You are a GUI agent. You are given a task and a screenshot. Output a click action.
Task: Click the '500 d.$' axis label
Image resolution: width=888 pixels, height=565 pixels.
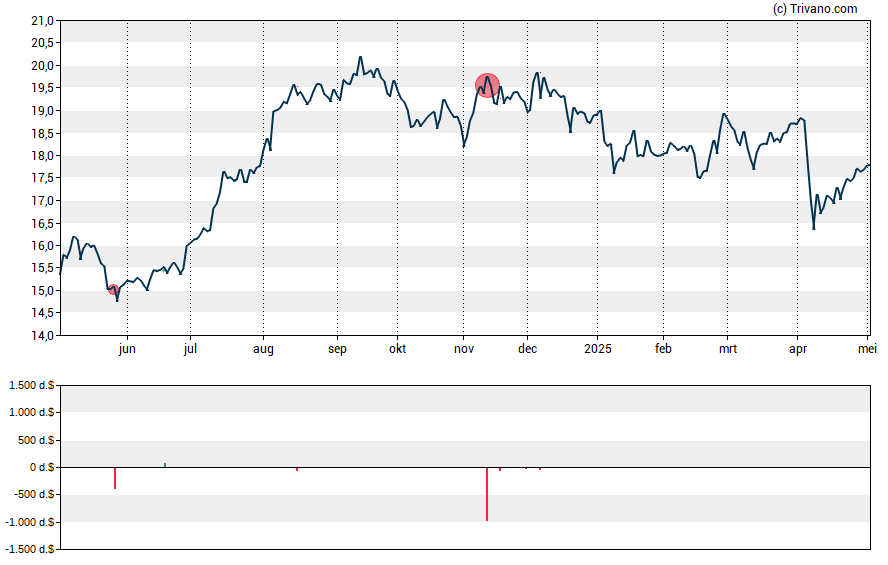[x=36, y=440]
